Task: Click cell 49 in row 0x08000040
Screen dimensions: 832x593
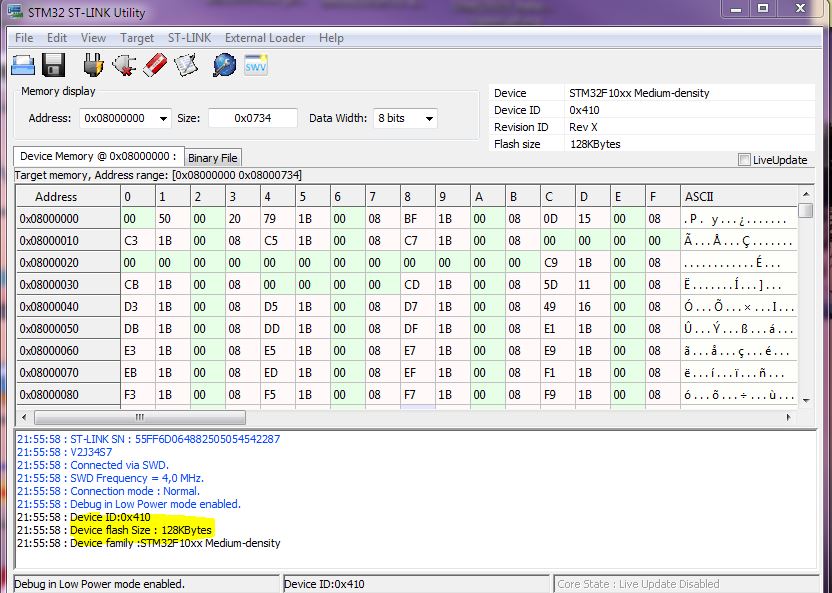Action: 558,307
